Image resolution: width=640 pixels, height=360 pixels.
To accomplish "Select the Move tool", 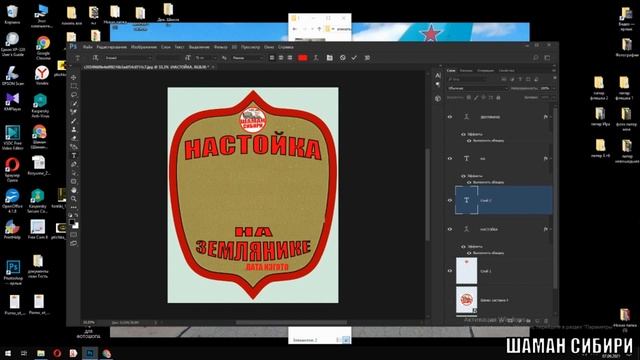I will (x=74, y=78).
